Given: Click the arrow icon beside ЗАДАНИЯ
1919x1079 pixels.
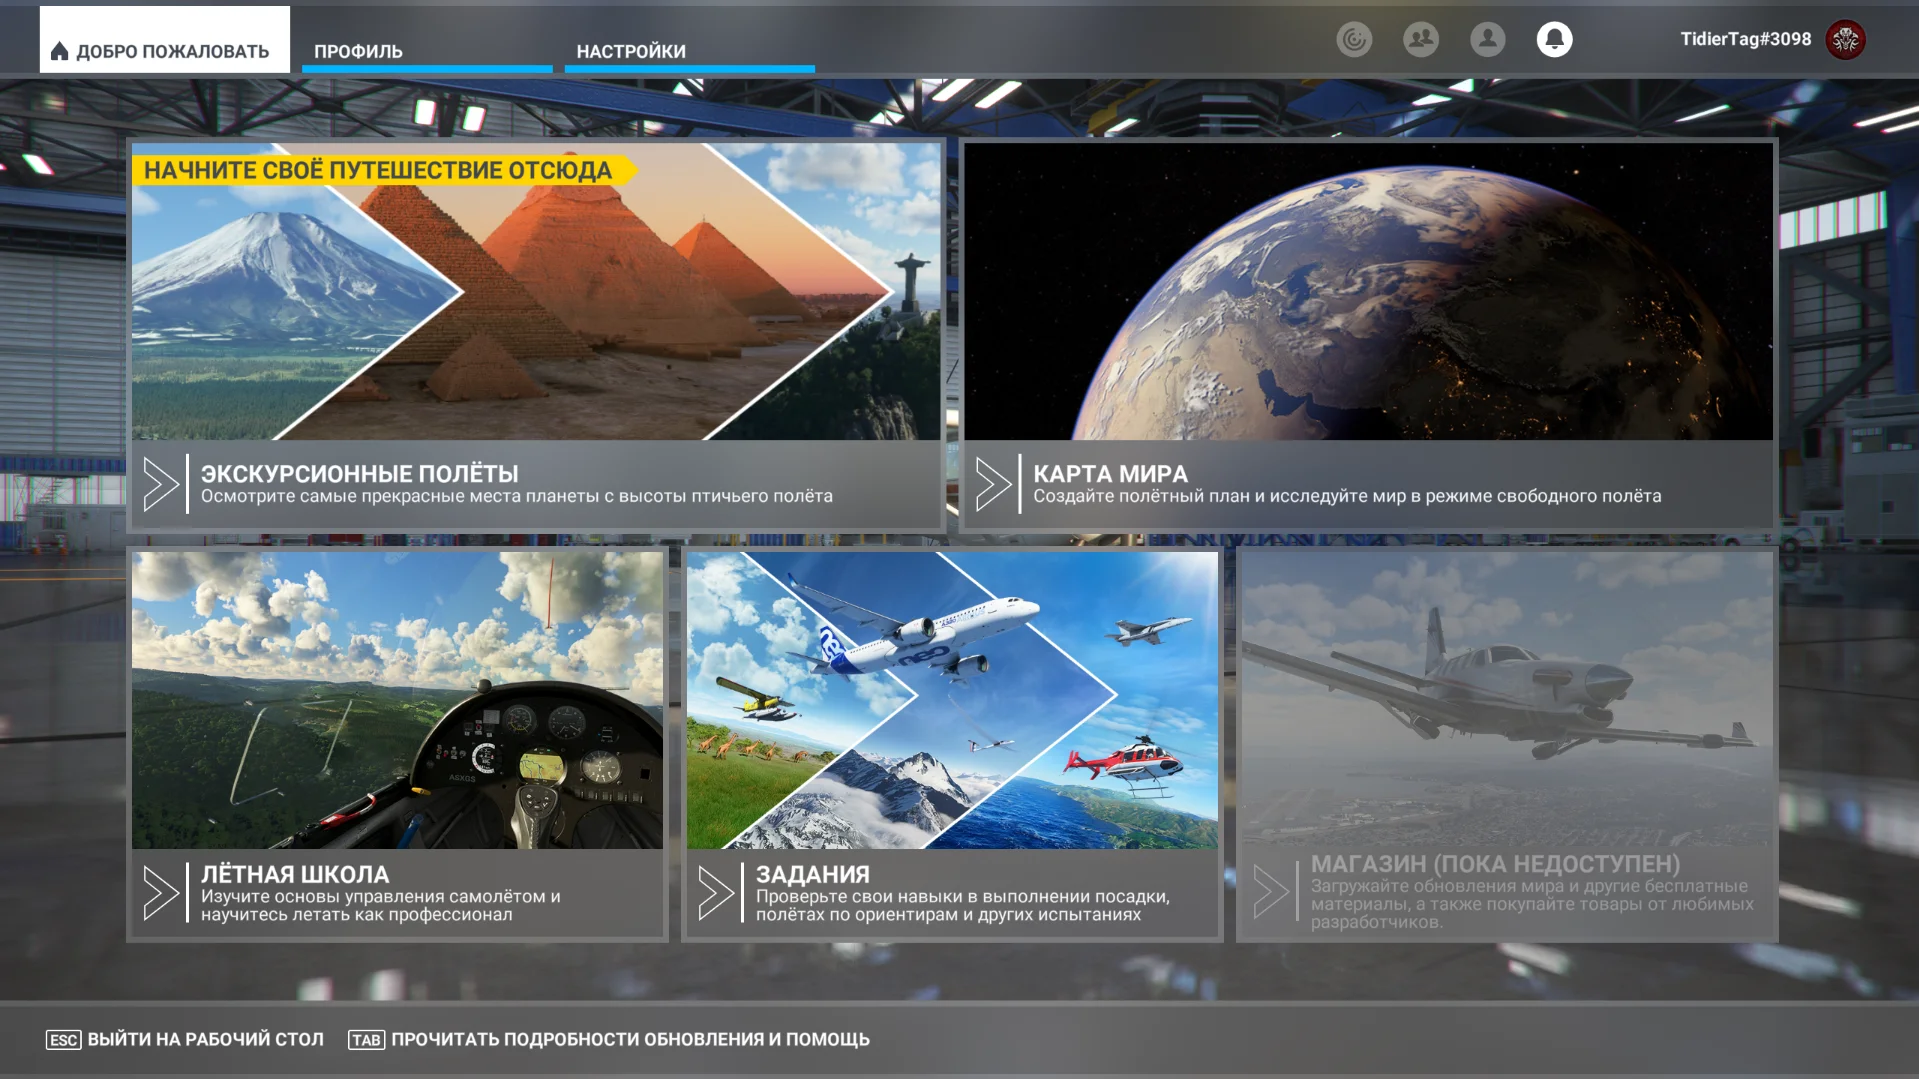Looking at the screenshot, I should [x=715, y=892].
